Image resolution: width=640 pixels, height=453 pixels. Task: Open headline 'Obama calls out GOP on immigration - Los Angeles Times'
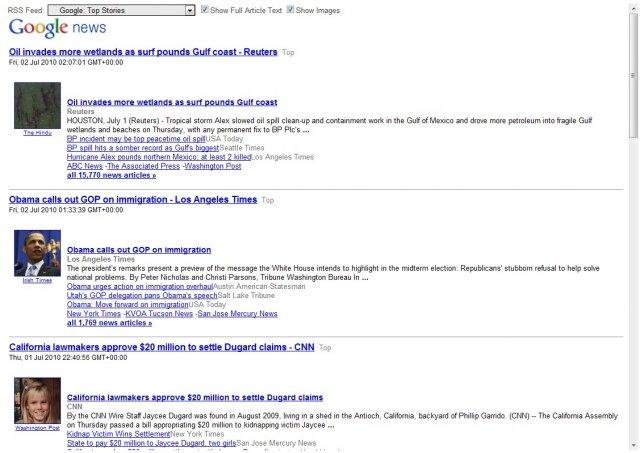133,200
